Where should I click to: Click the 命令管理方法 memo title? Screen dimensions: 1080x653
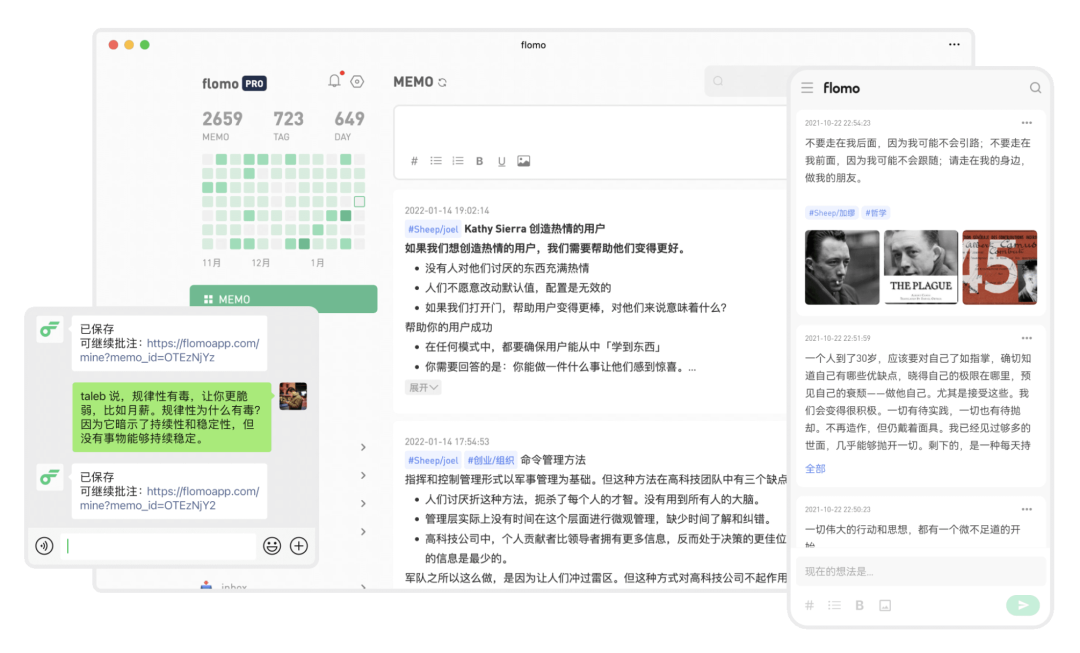point(553,460)
